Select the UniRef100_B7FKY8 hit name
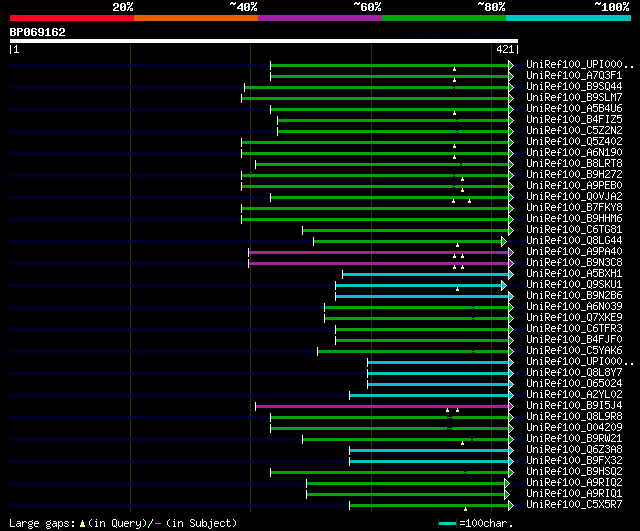 [x=574, y=208]
